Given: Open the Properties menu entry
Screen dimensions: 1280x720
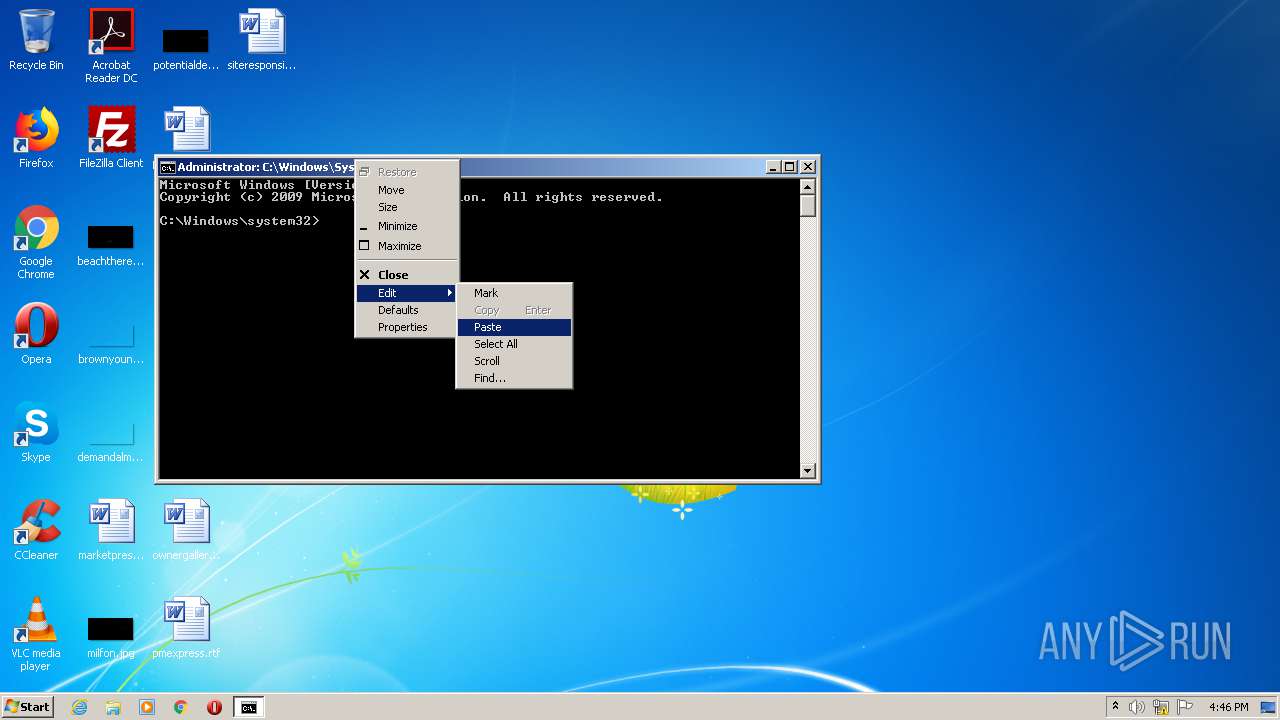Looking at the screenshot, I should click(x=407, y=327).
